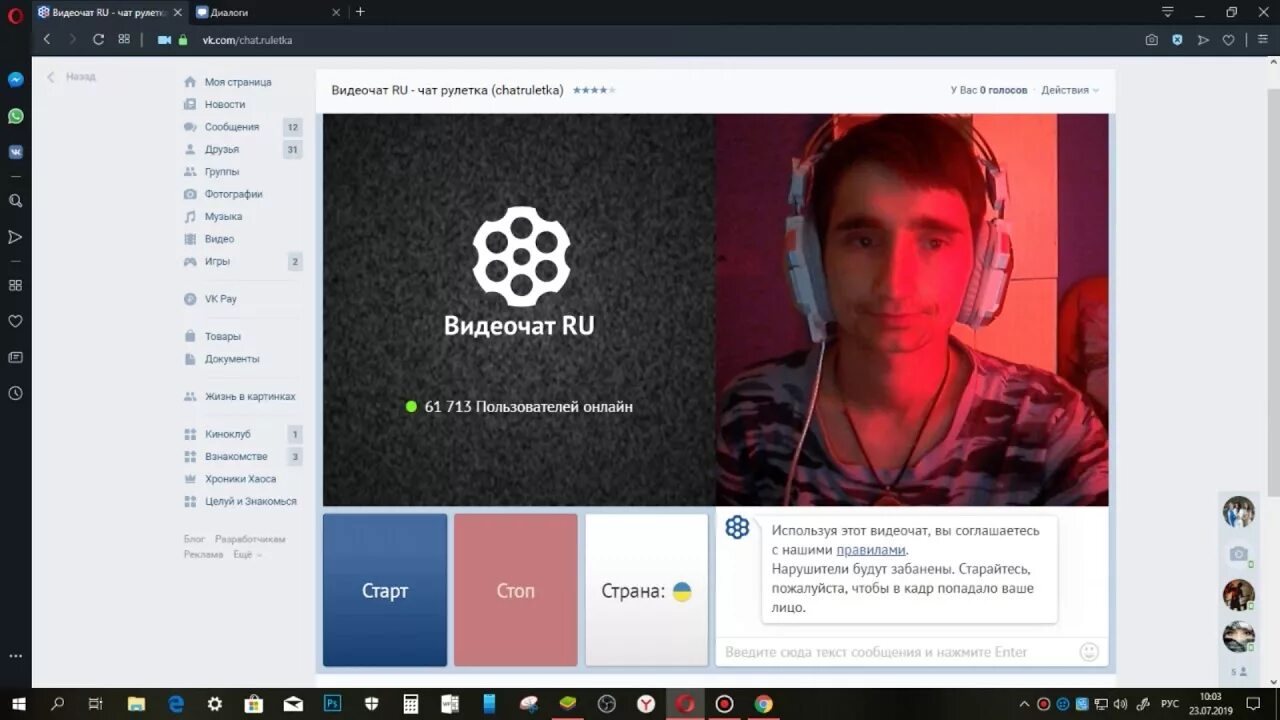Screen dimensions: 1280x720
Task: Click the top chat avatar on right edge
Action: [1239, 512]
